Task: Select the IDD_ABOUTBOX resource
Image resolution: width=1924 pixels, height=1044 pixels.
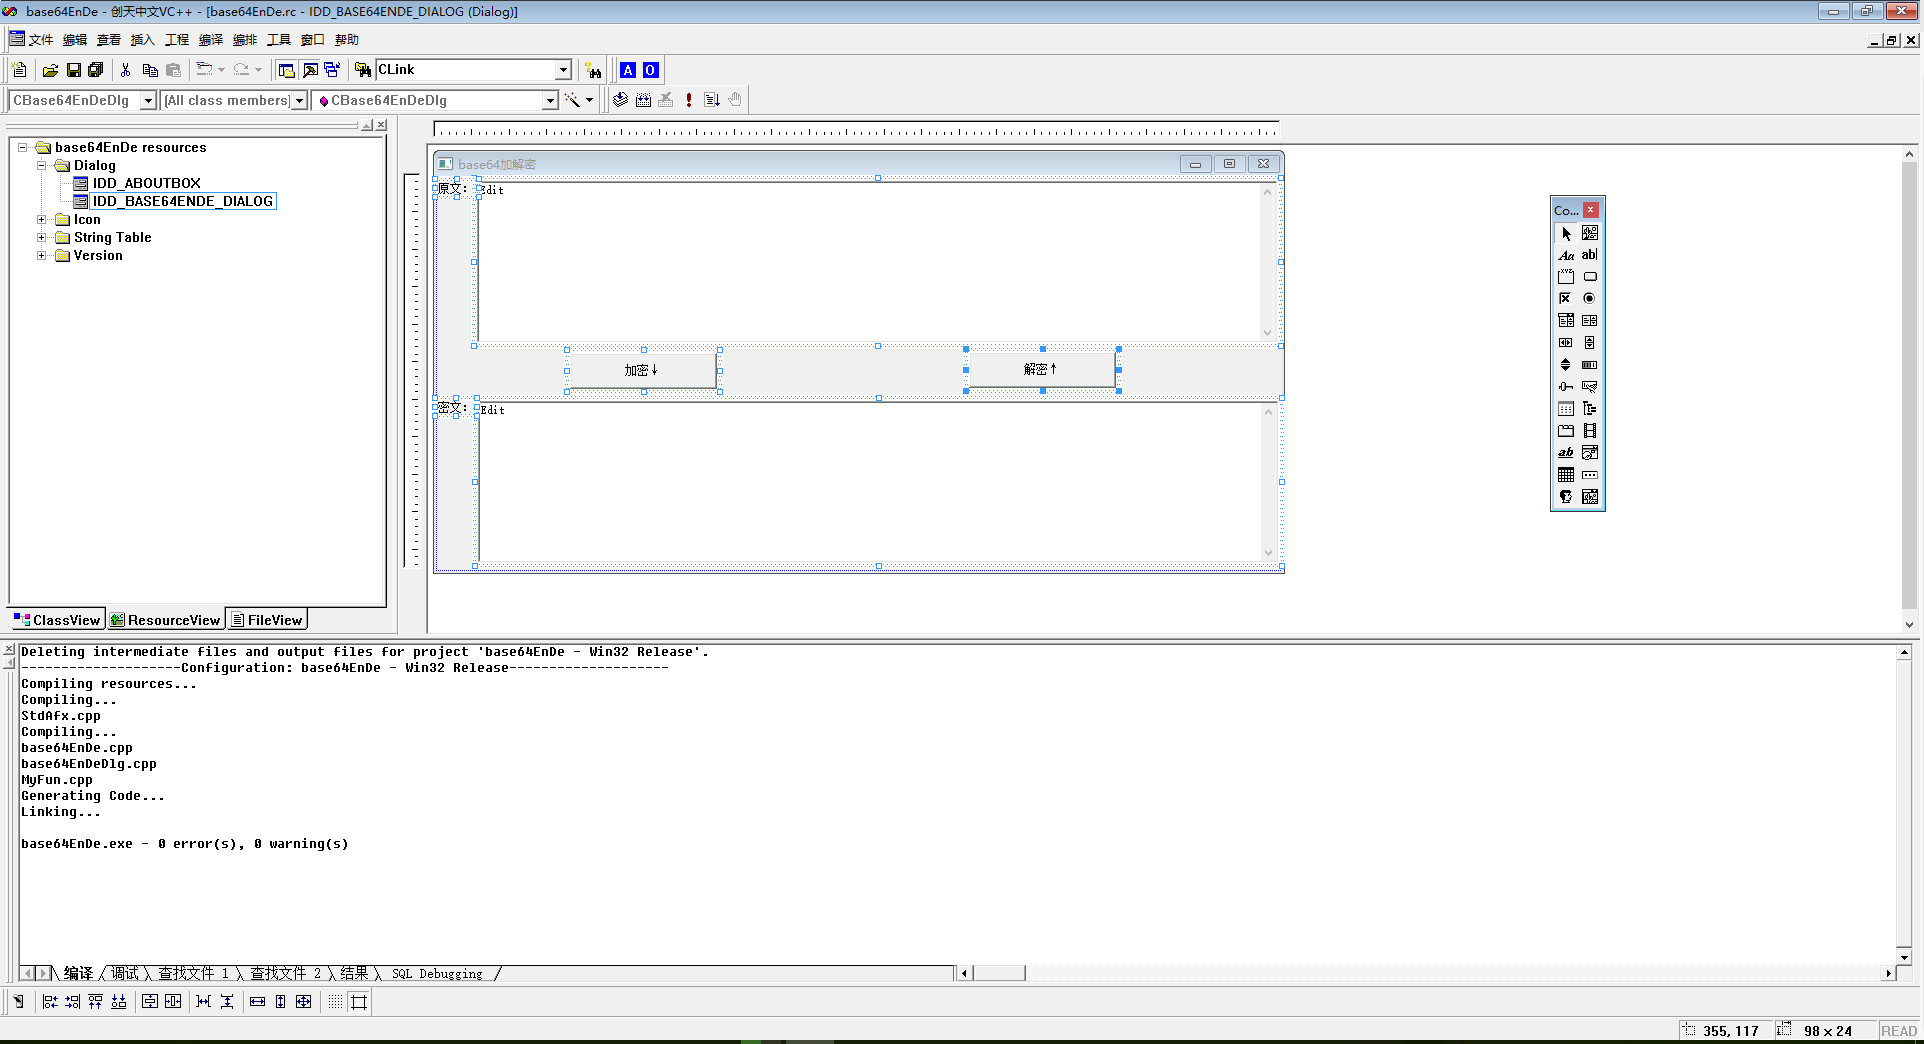Action: pyautogui.click(x=147, y=183)
